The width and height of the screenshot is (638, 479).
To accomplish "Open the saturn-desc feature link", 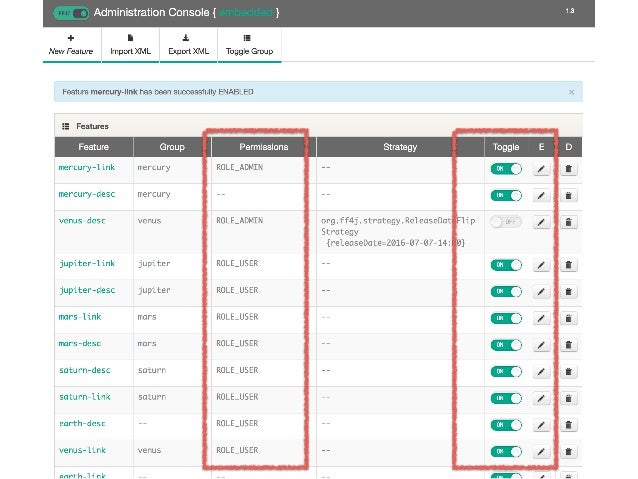I will [85, 370].
